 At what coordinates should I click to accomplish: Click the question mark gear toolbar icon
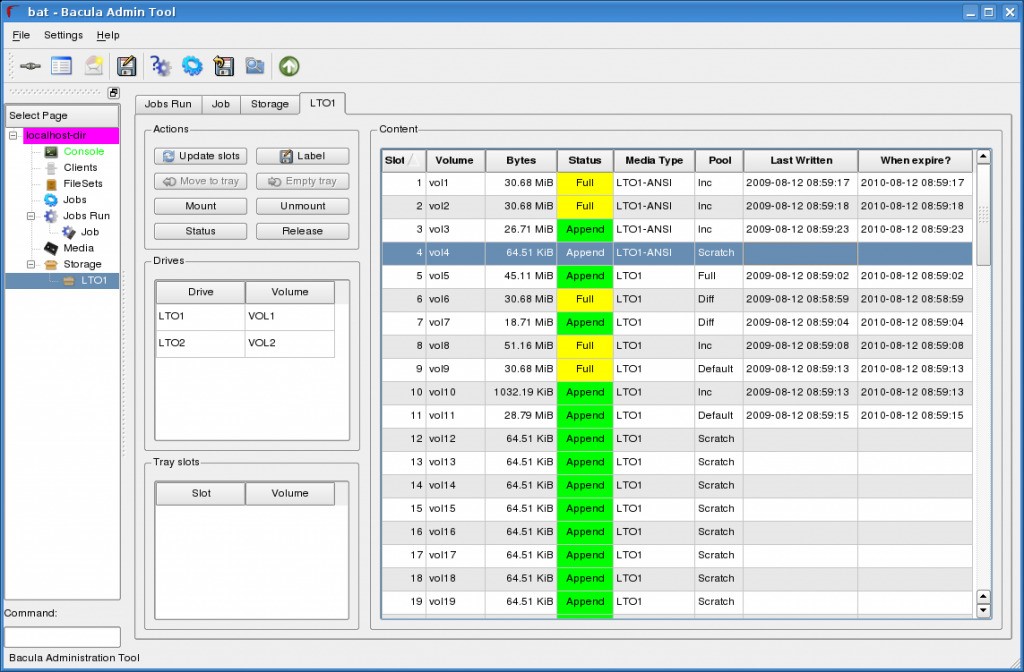[160, 67]
